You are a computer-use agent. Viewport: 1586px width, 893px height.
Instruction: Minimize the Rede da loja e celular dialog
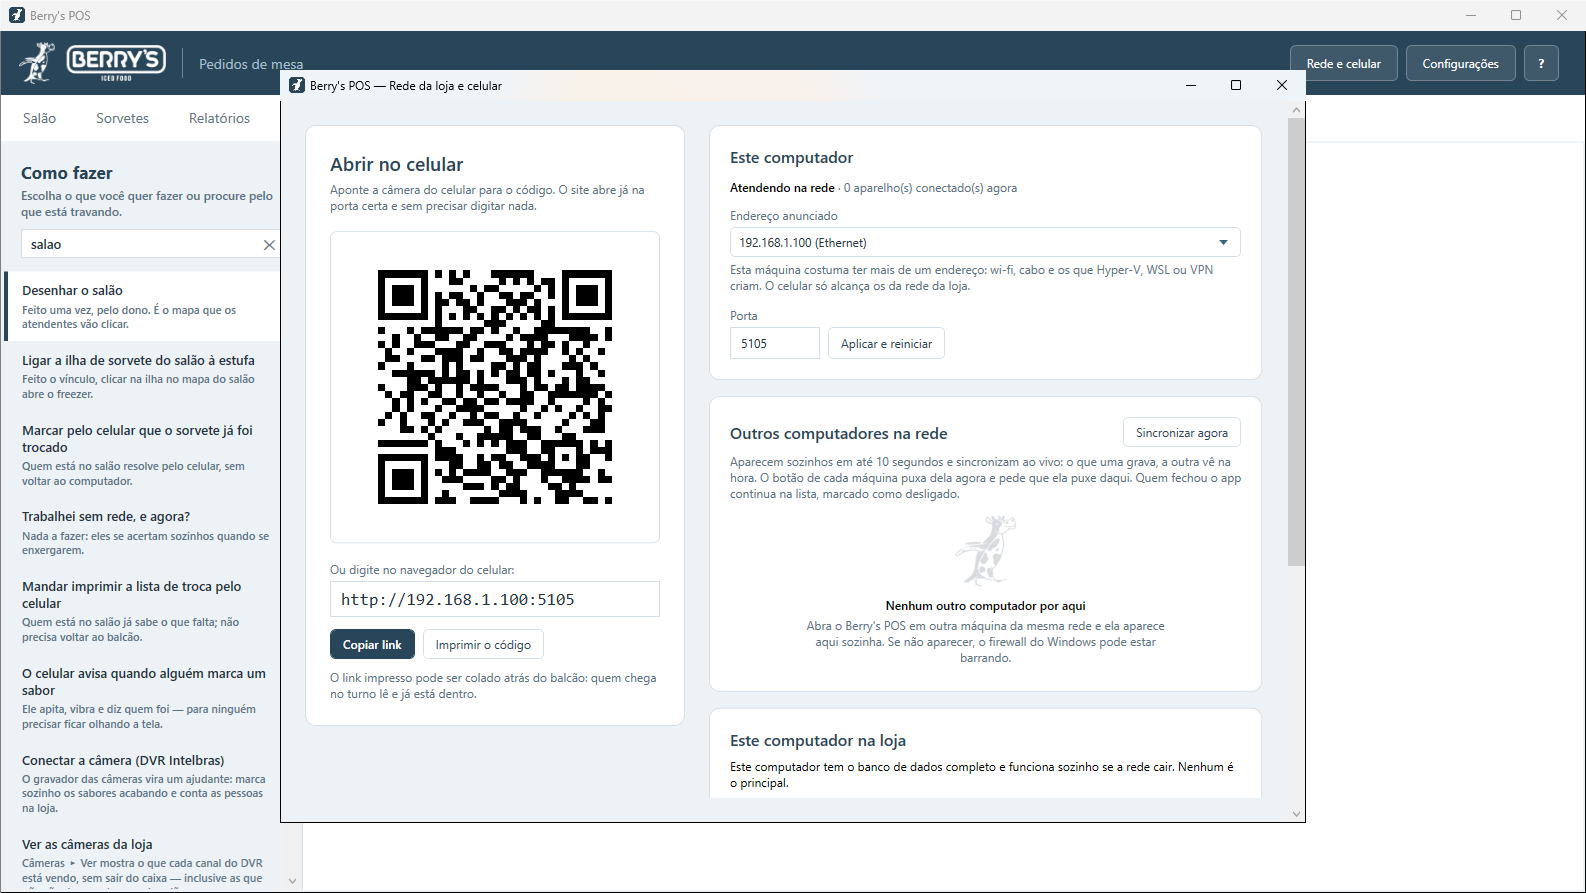[1191, 85]
